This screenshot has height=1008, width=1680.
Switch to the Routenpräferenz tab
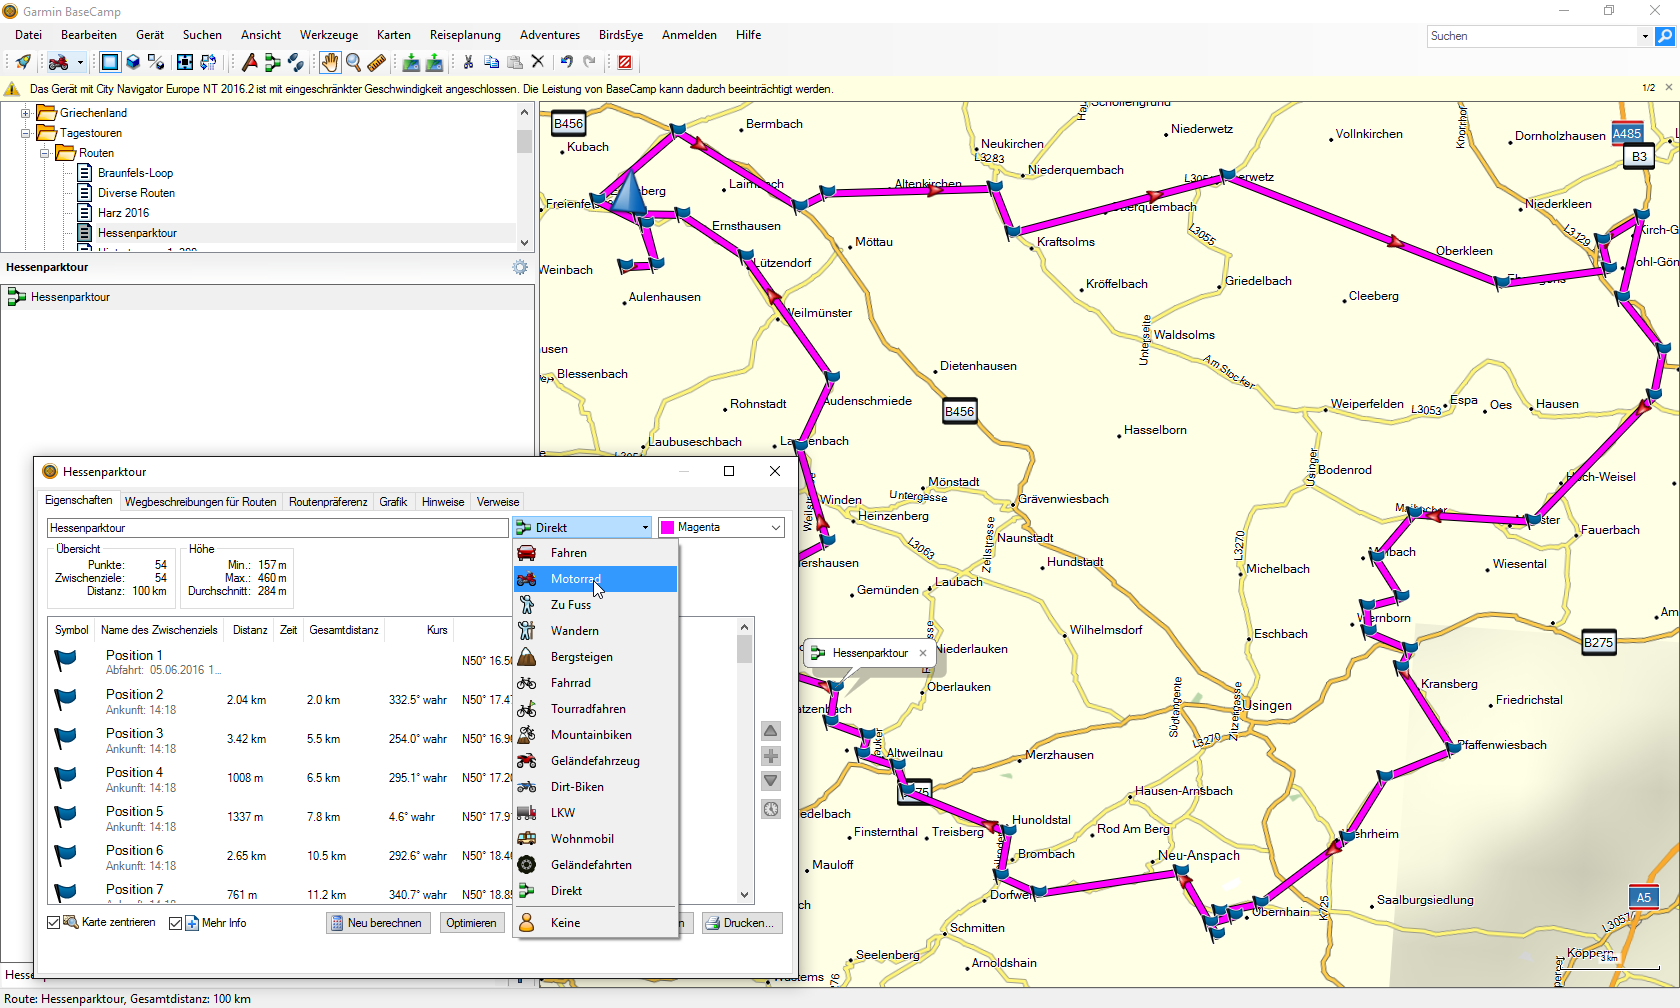(328, 502)
